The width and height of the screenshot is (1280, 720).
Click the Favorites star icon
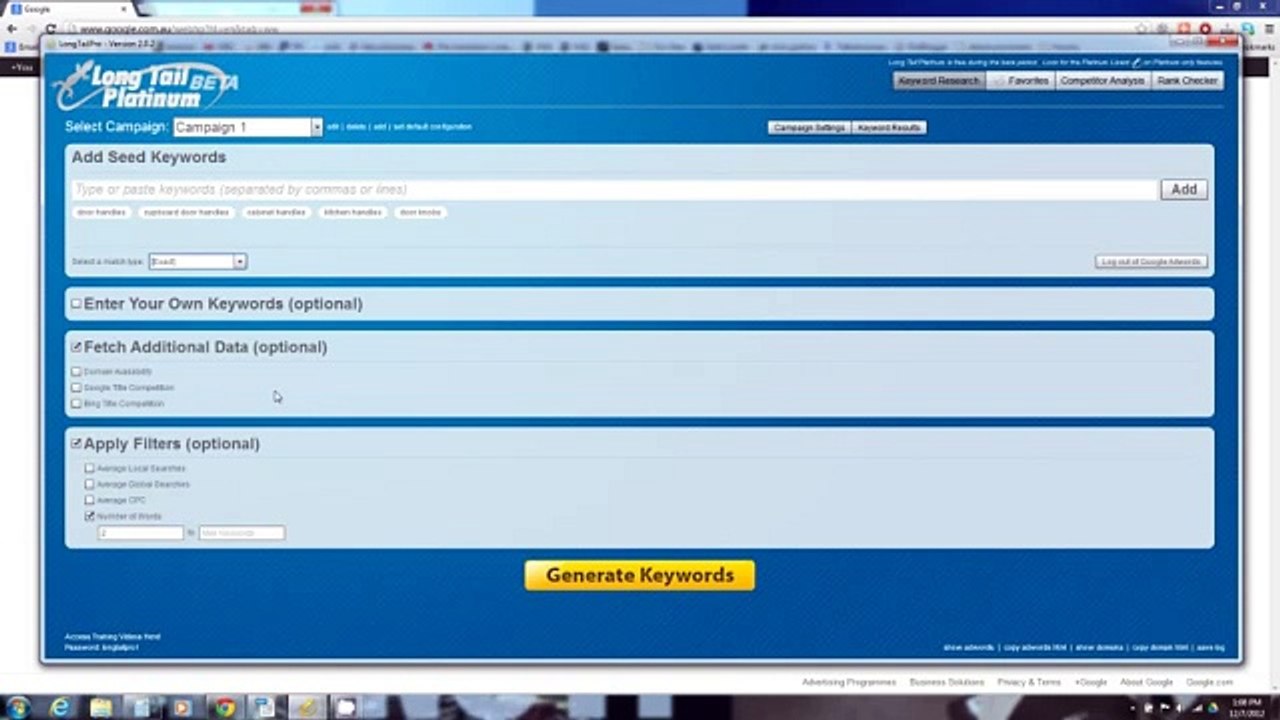(x=998, y=81)
